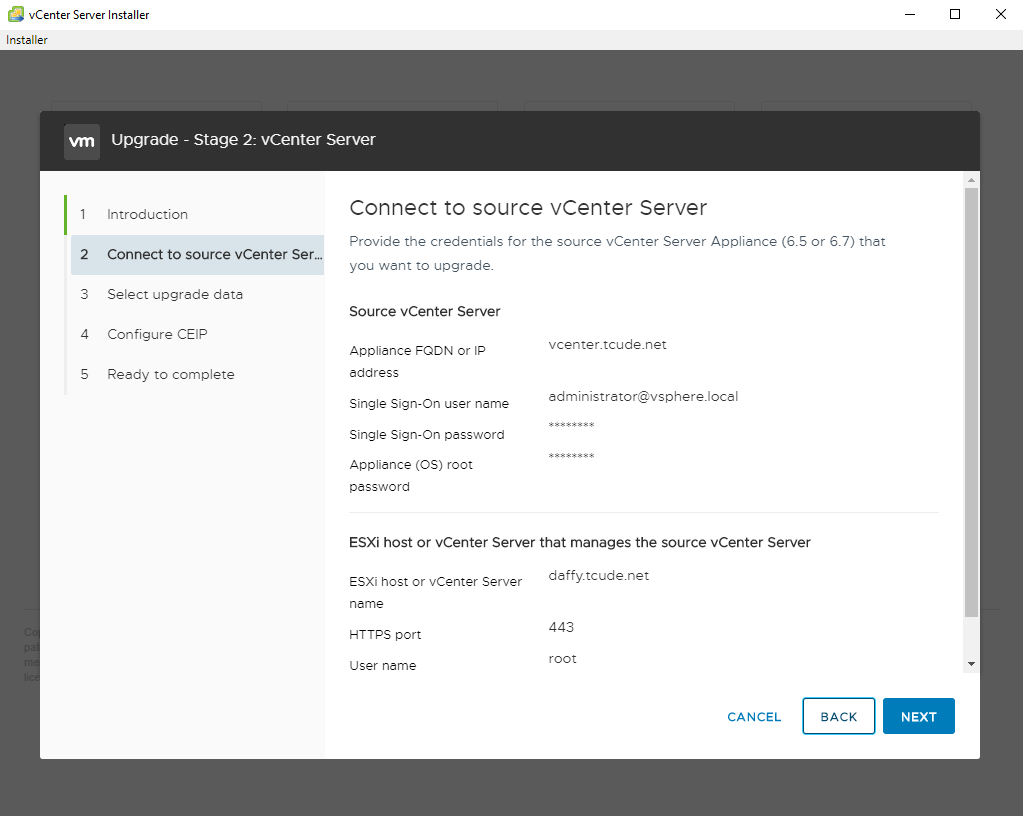Viewport: 1023px width, 816px height.
Task: Click the 'Source vCenter Server' section title
Action: pos(425,311)
